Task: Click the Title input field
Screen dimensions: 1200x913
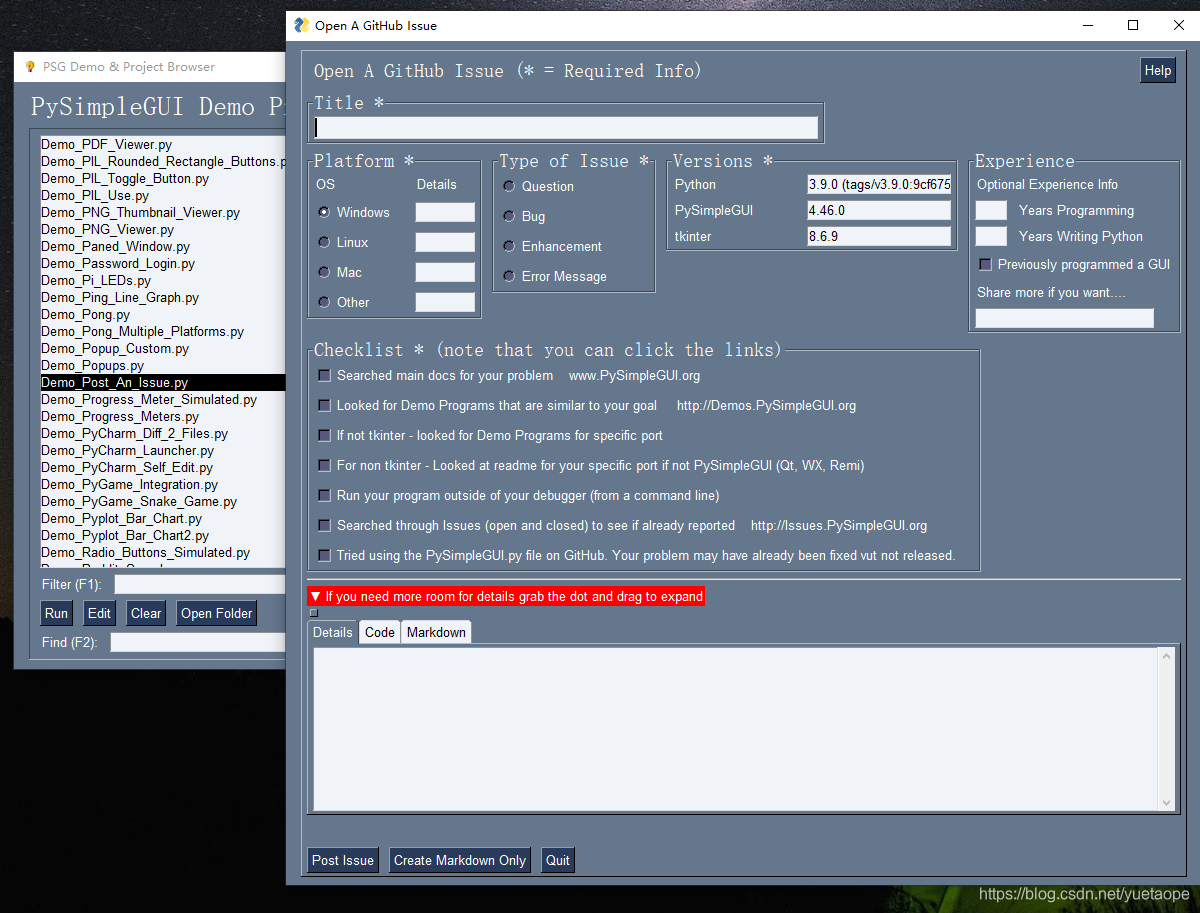Action: coord(566,127)
